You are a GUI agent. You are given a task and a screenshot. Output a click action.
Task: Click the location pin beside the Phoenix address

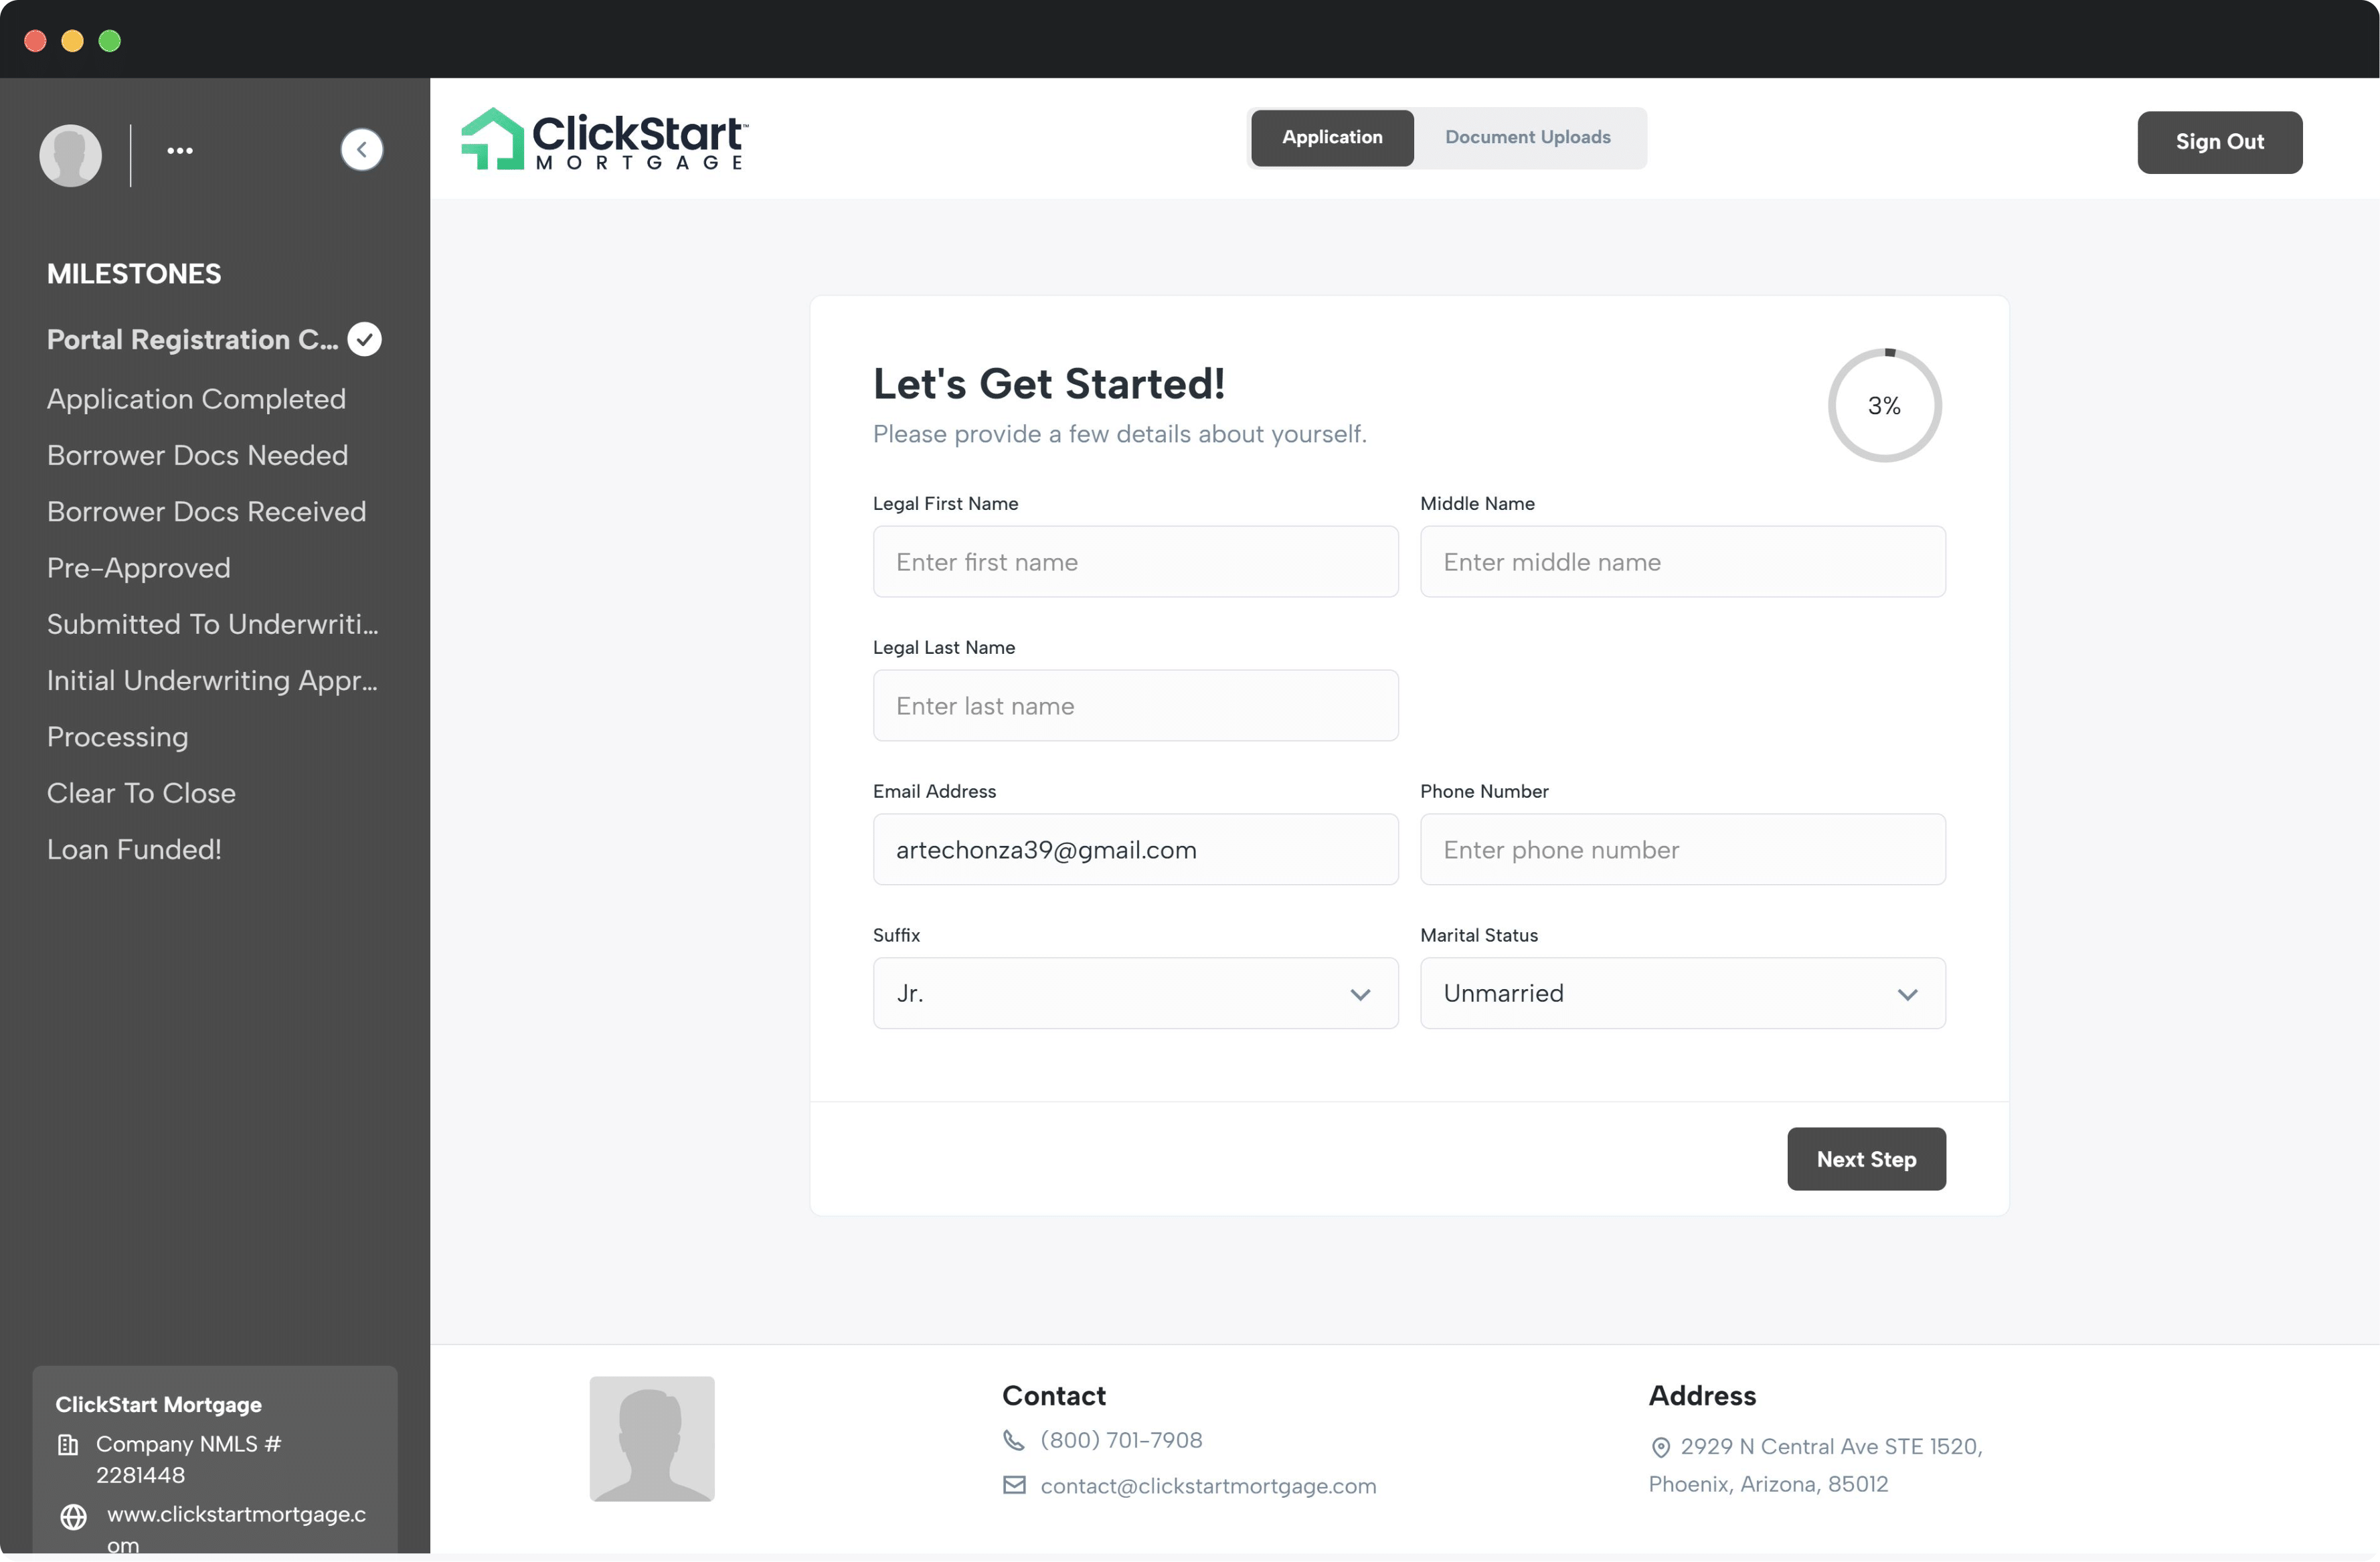(x=1660, y=1447)
